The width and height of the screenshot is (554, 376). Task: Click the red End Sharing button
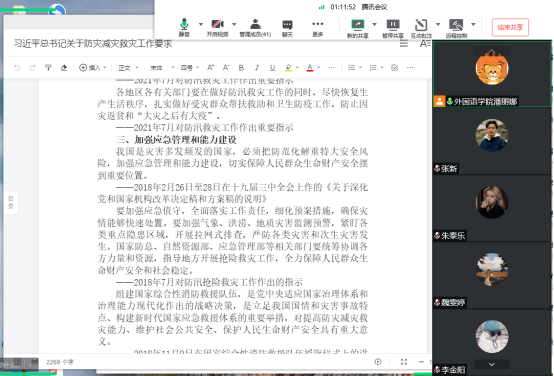point(510,27)
